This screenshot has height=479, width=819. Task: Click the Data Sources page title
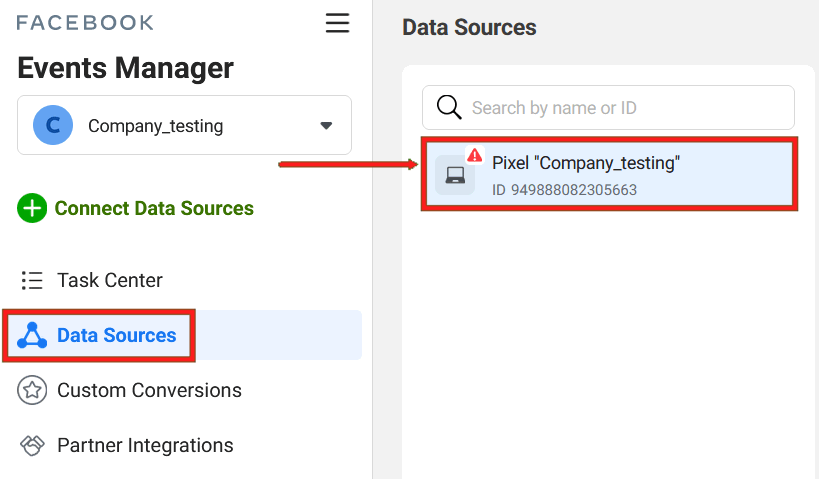coord(469,27)
